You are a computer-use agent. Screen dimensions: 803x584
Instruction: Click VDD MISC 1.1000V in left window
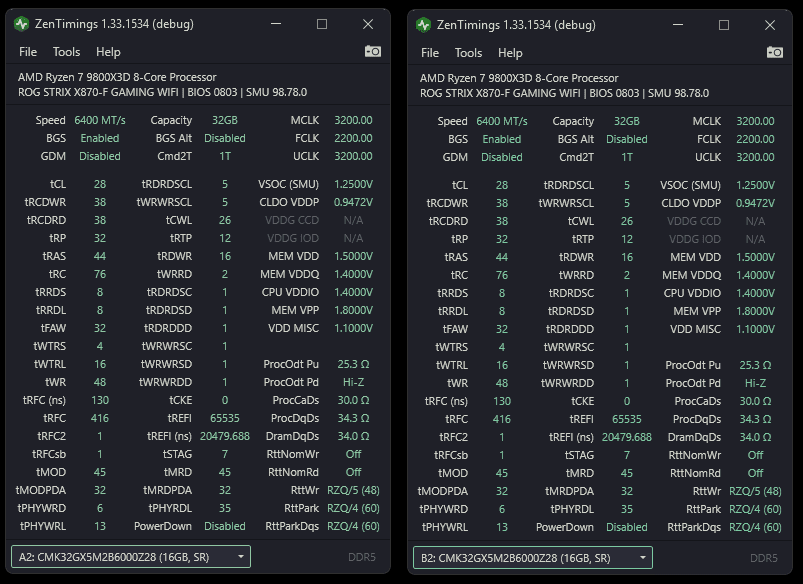click(x=353, y=328)
